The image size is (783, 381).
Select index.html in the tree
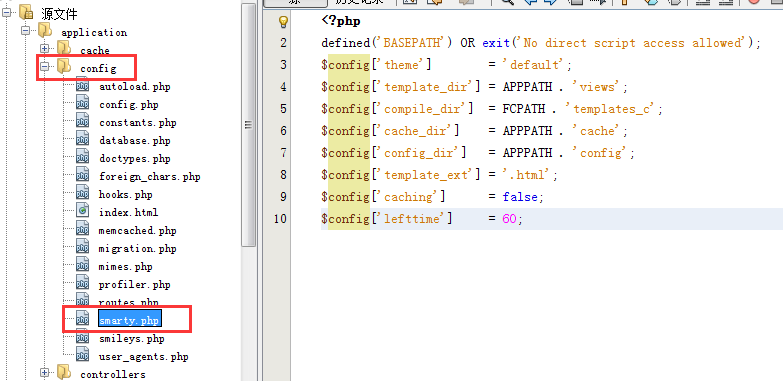(129, 212)
